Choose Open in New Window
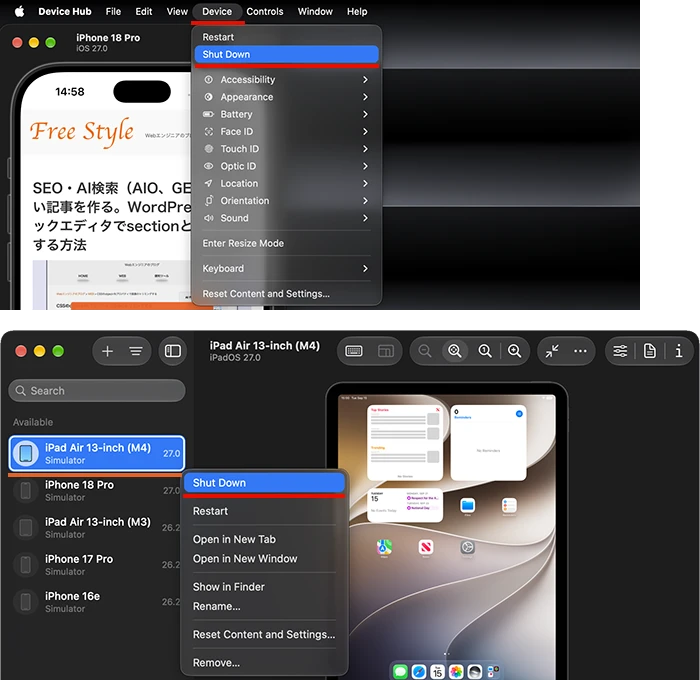This screenshot has height=680, width=700. tap(264, 559)
